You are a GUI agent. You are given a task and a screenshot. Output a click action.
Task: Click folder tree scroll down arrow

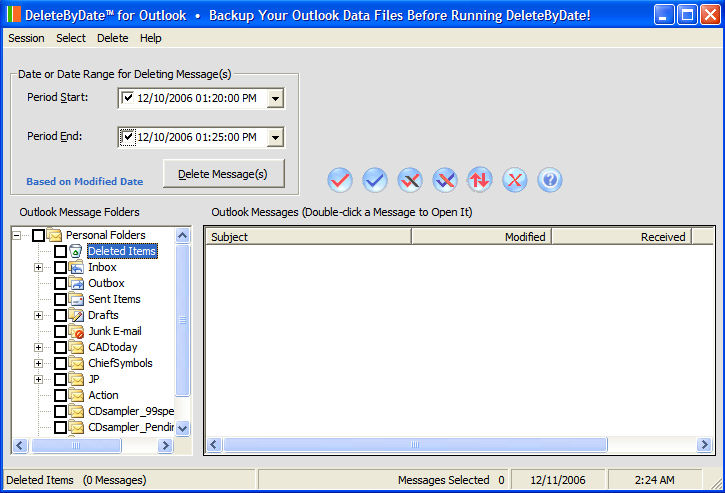point(183,428)
